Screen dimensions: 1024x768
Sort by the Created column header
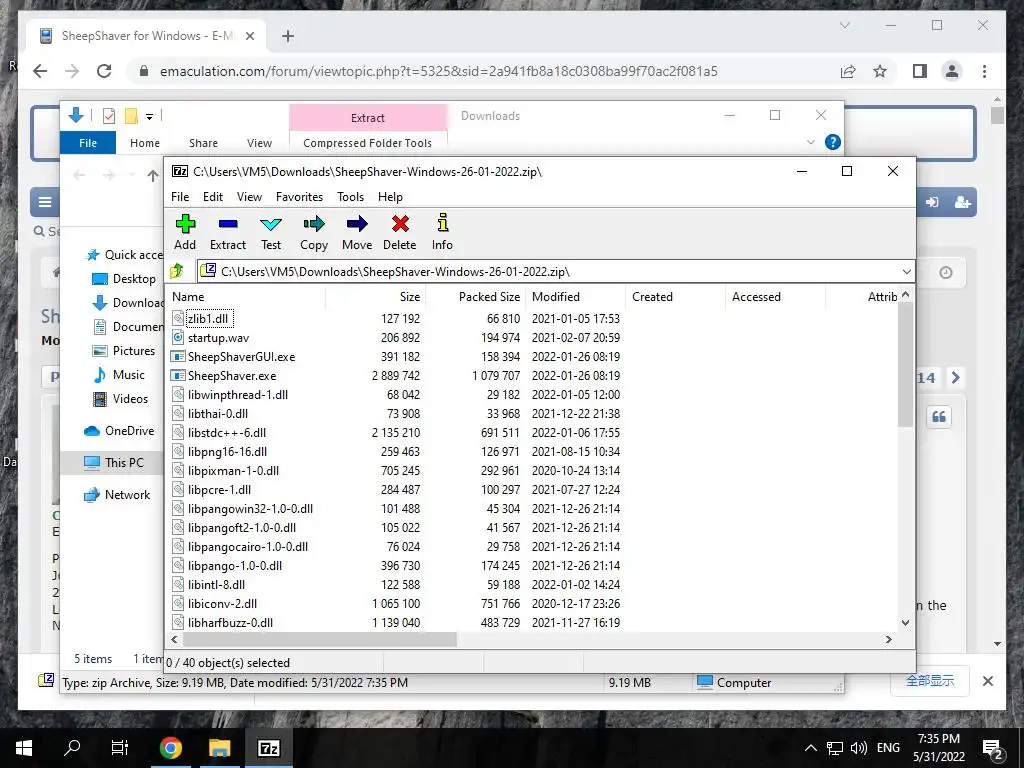click(x=676, y=296)
